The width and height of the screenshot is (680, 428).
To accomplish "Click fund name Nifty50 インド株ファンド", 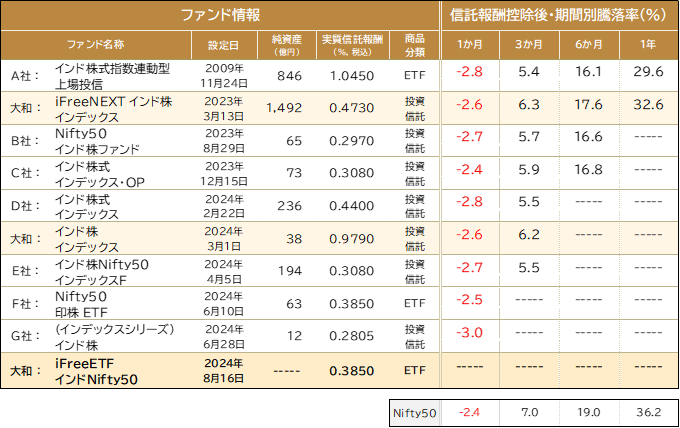I will (x=97, y=141).
